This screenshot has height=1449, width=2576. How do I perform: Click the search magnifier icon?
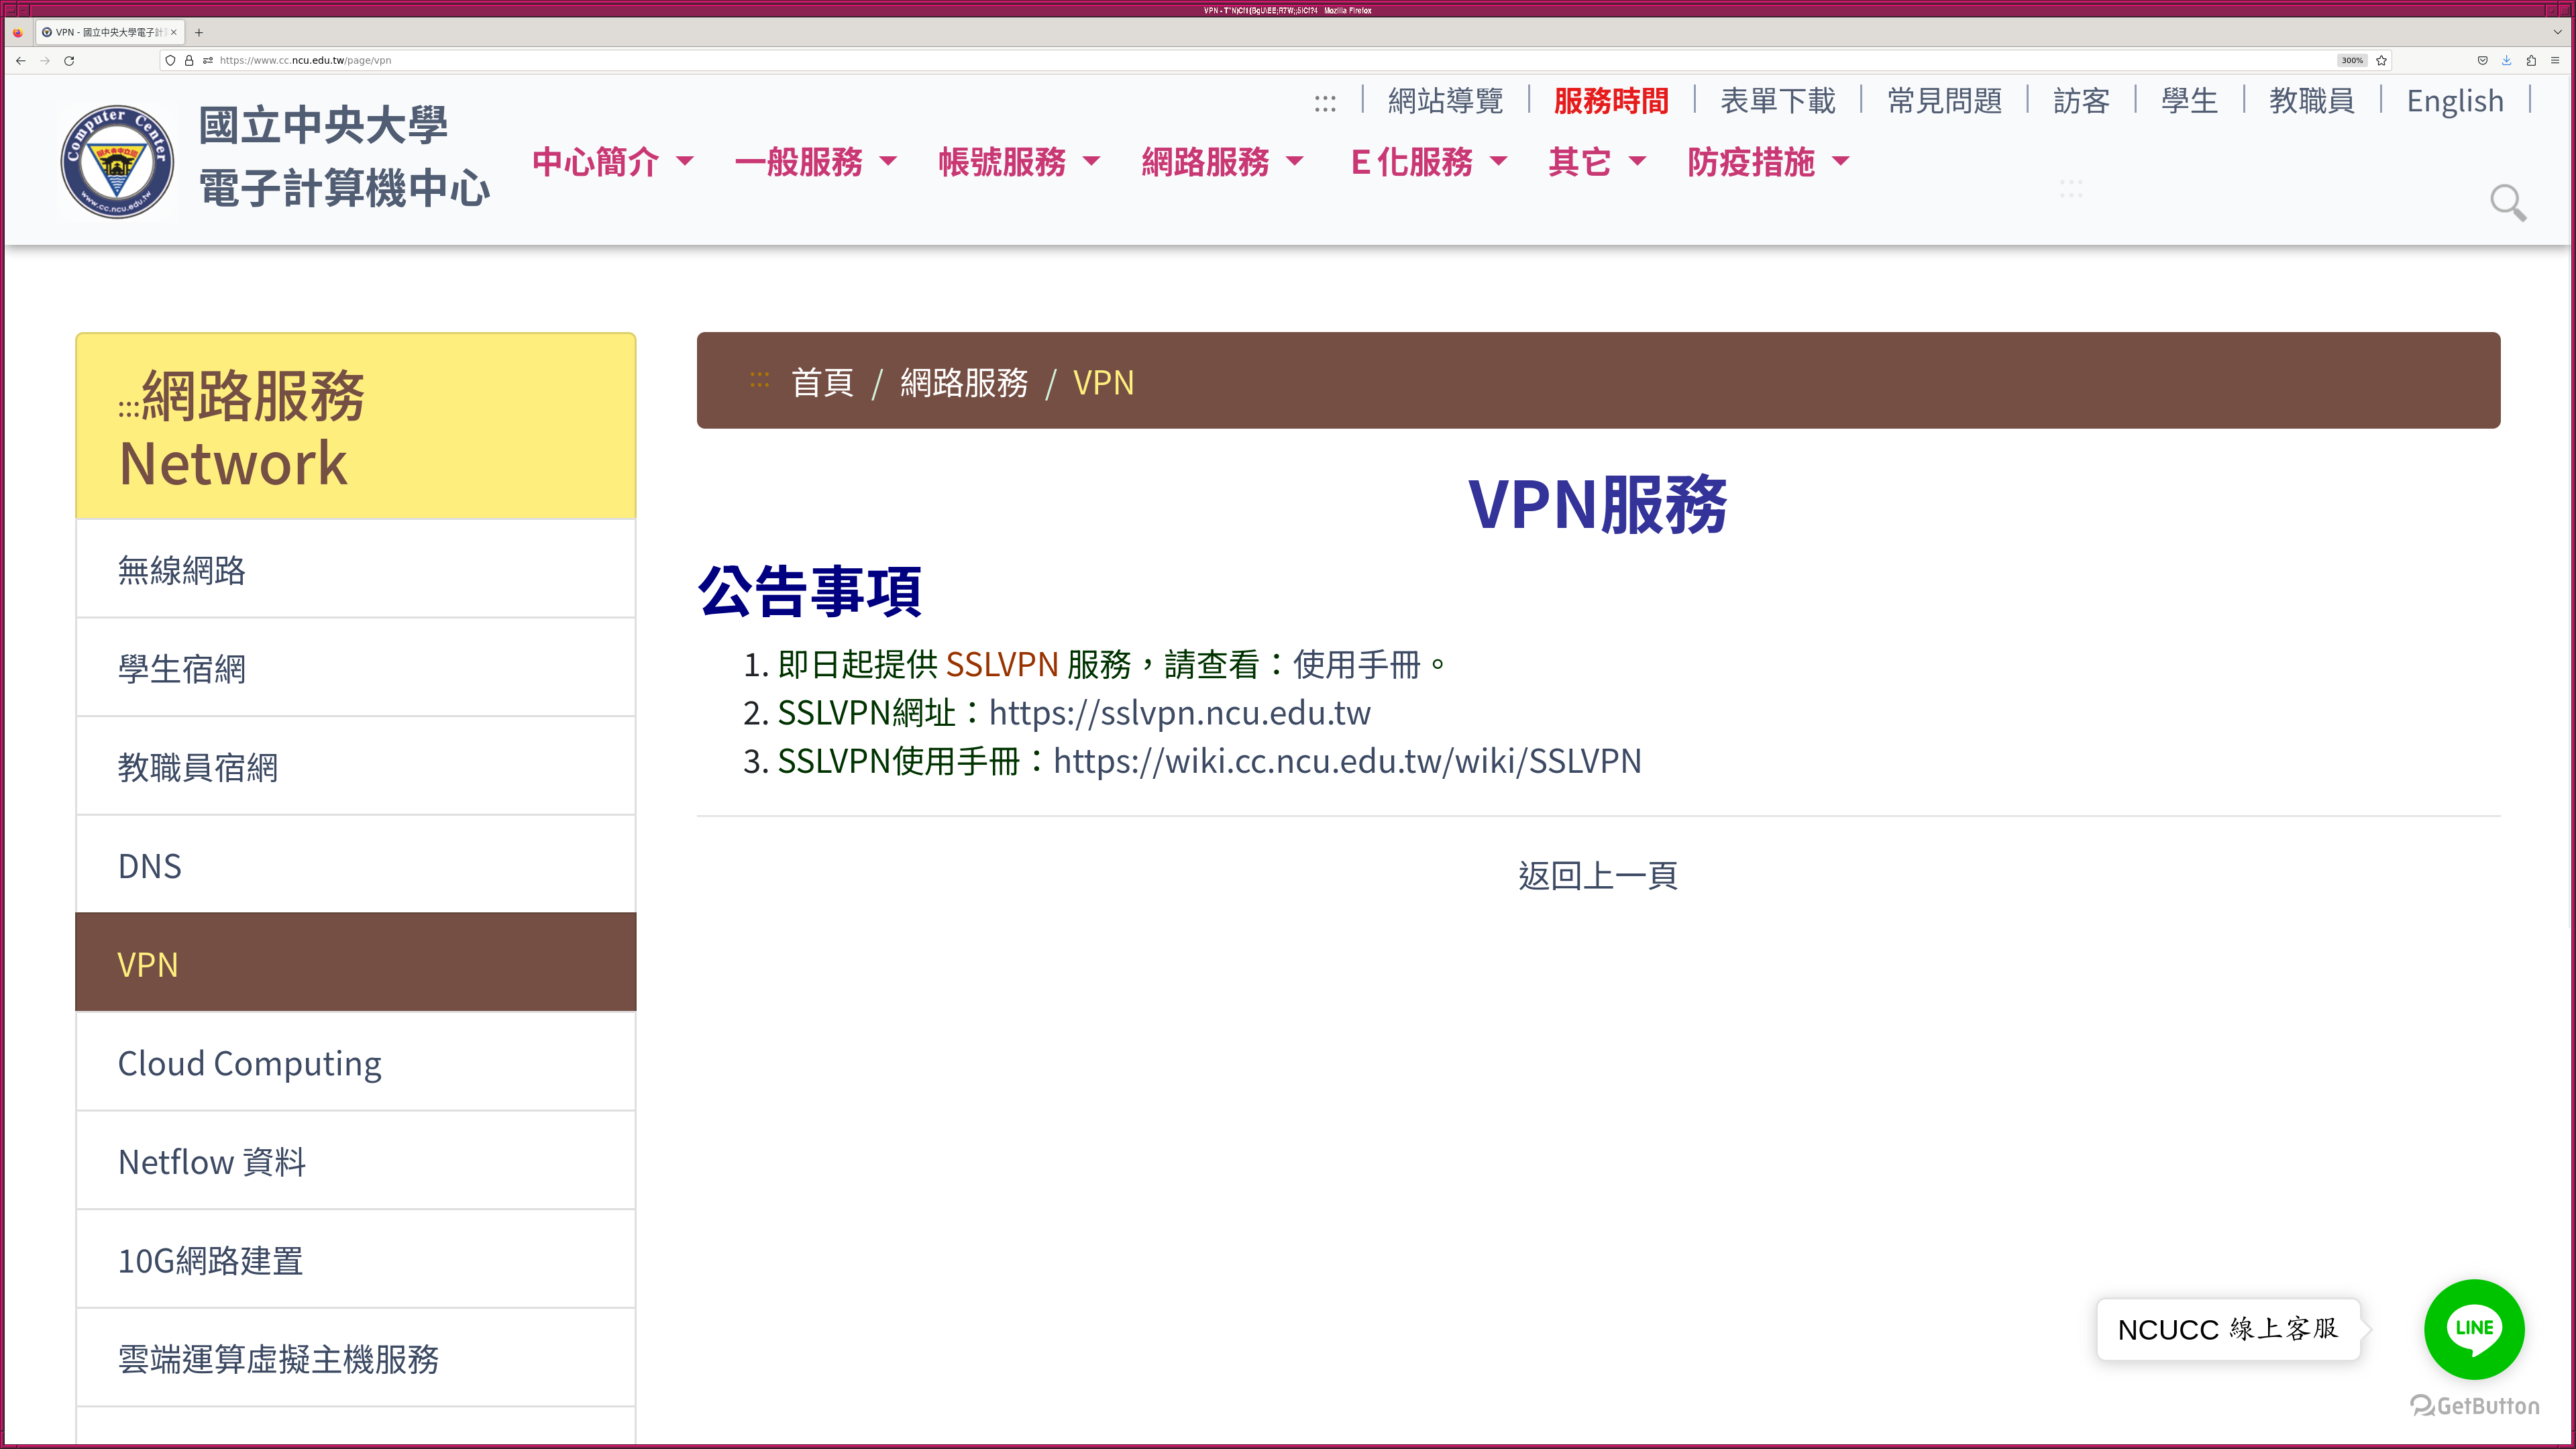[2507, 202]
